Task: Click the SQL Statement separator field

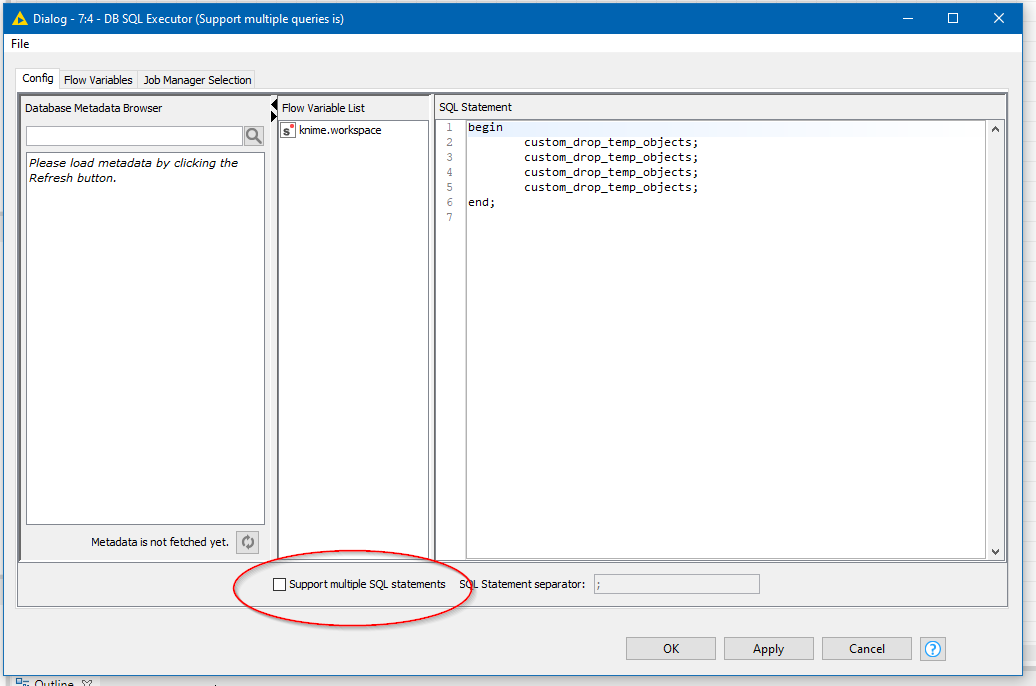Action: (x=676, y=584)
